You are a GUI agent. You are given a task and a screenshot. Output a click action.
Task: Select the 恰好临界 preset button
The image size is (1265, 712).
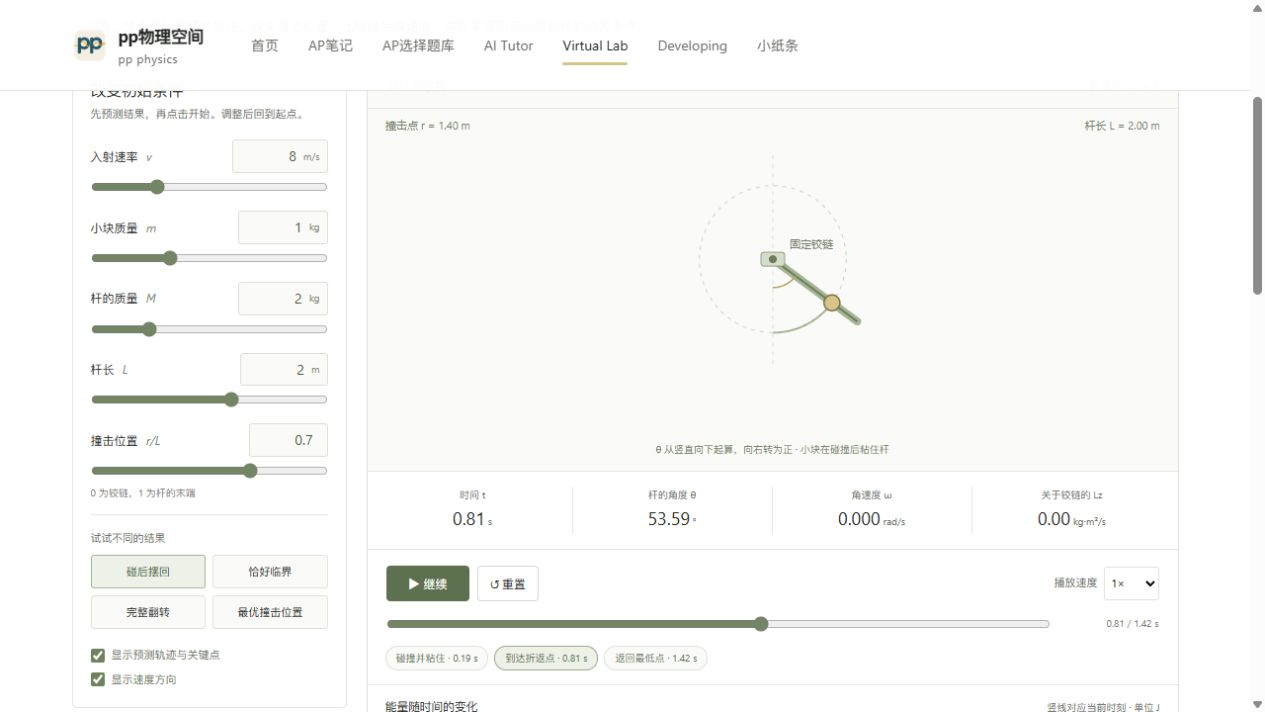pos(270,572)
